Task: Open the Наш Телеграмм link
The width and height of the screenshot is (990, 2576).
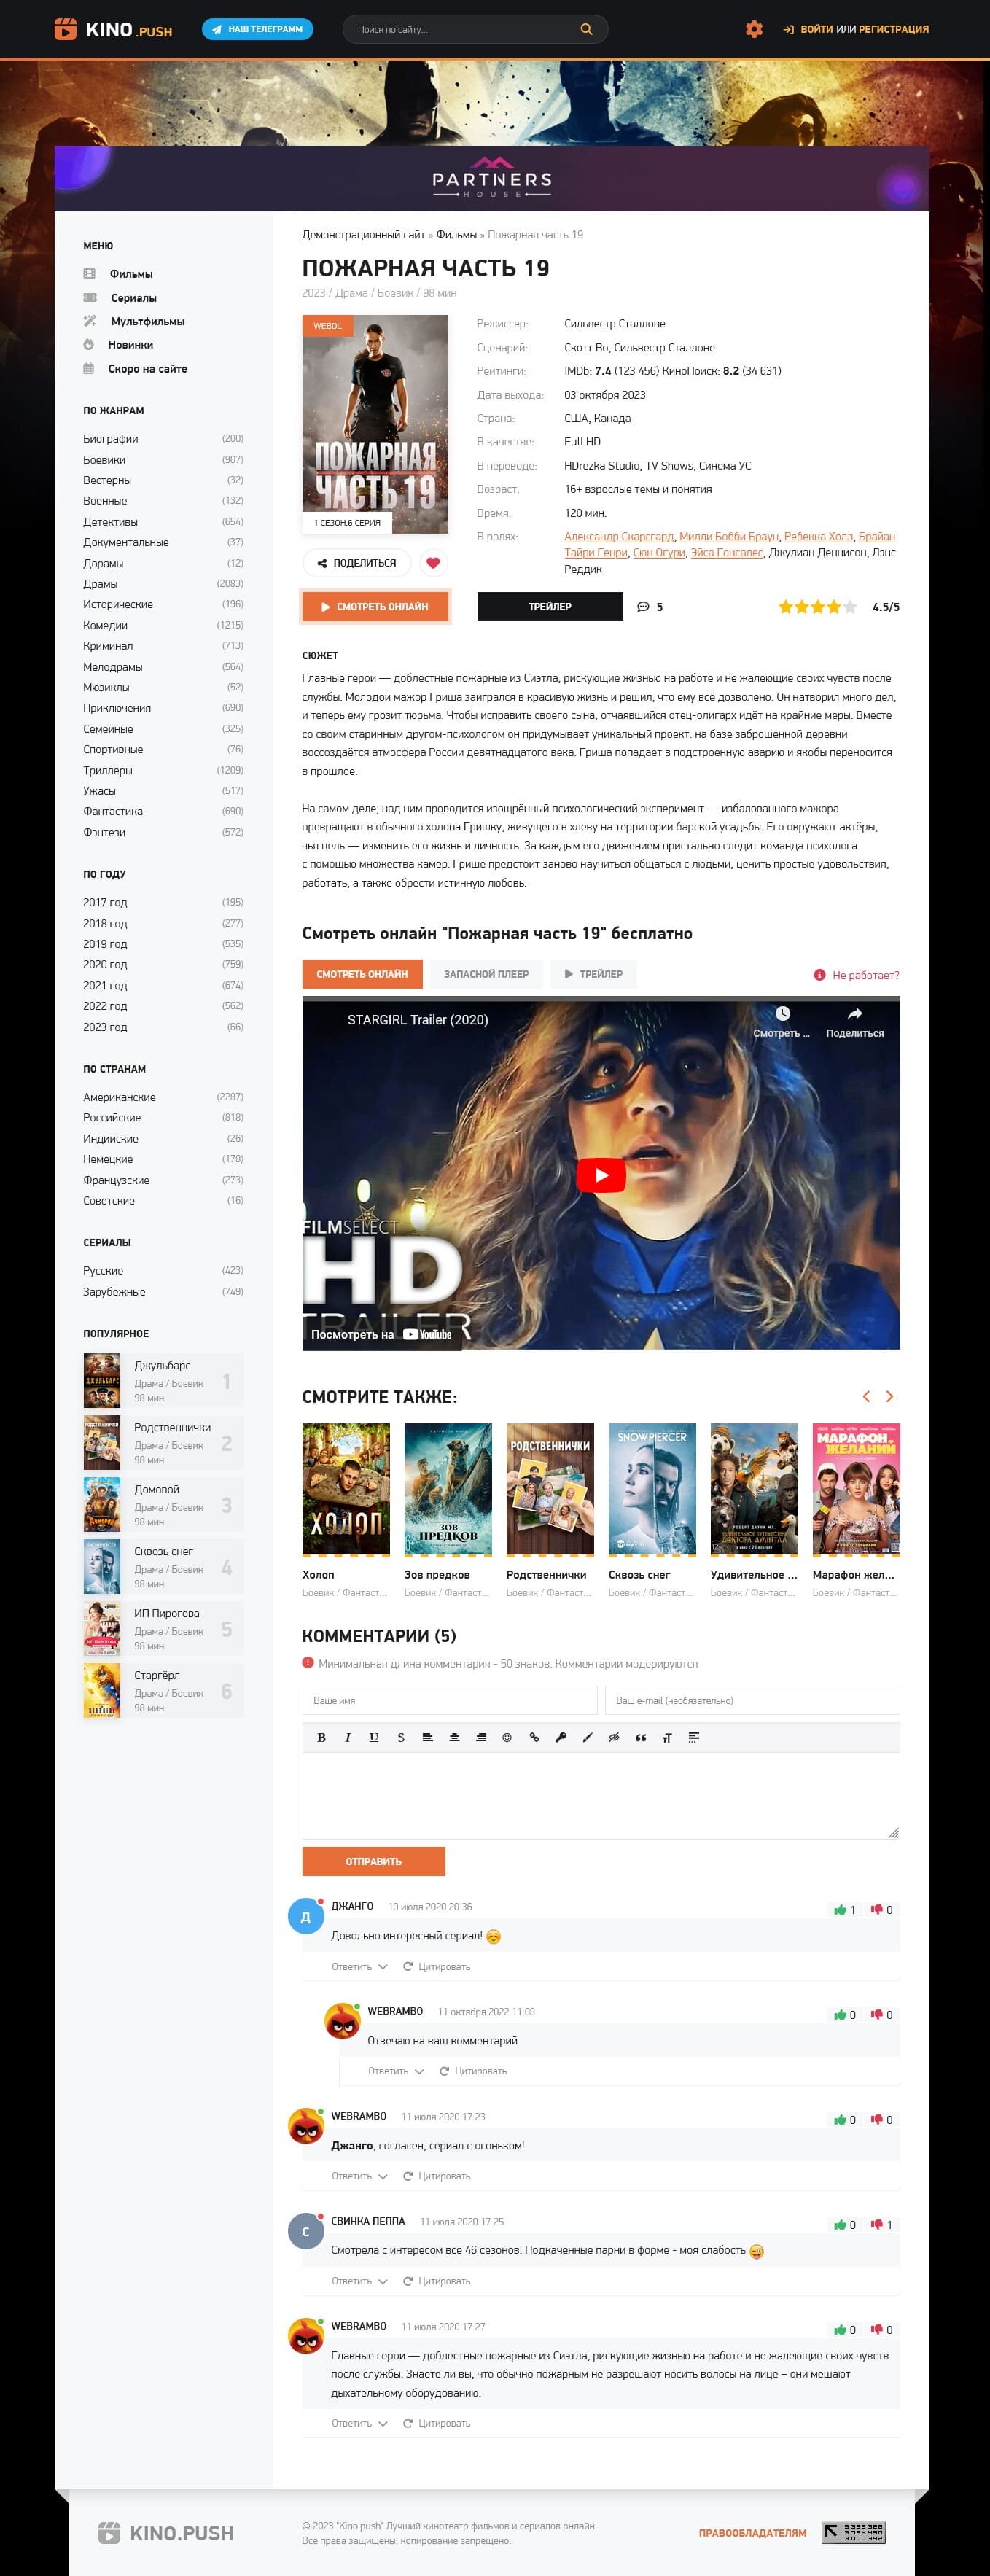Action: click(257, 29)
